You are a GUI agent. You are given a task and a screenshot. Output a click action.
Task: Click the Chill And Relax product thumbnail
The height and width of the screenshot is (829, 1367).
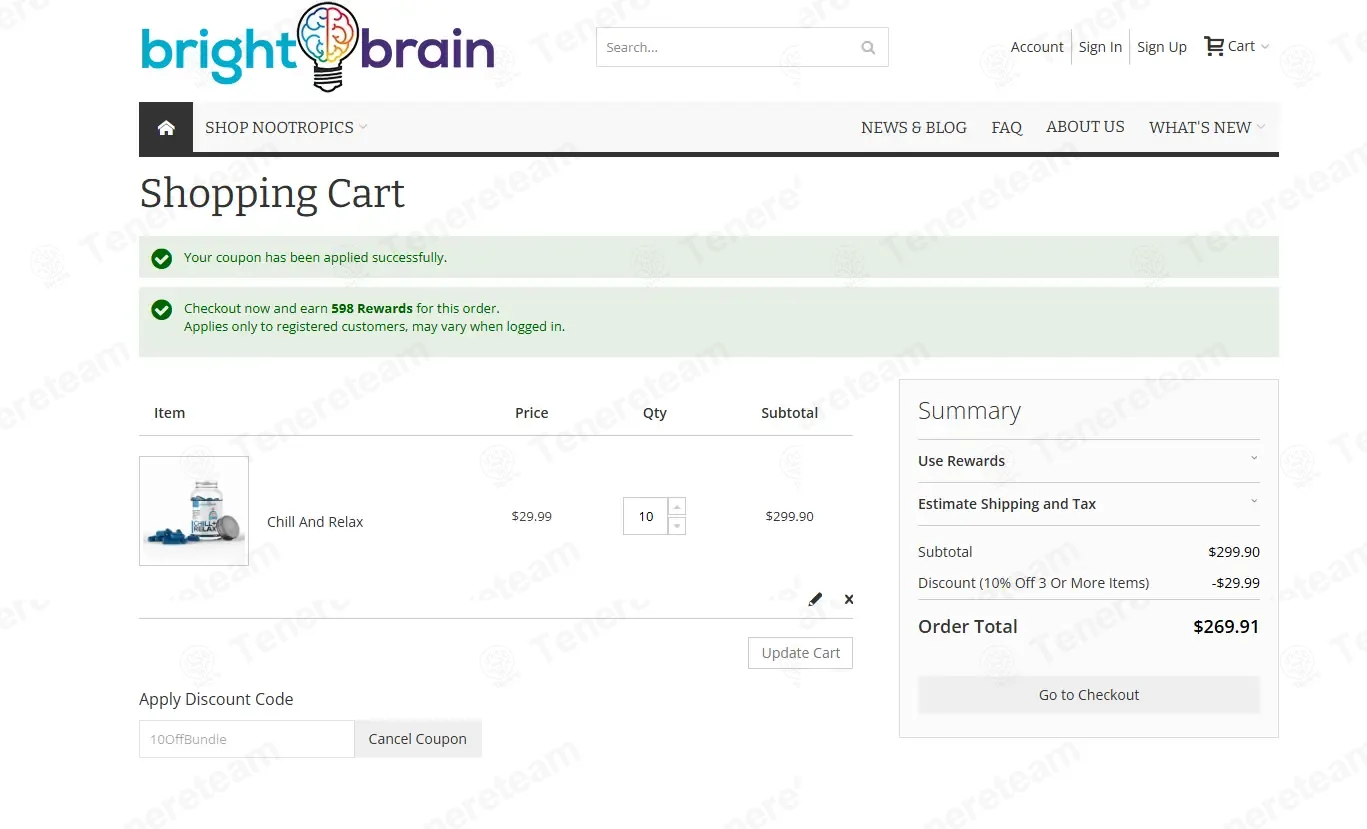click(194, 511)
